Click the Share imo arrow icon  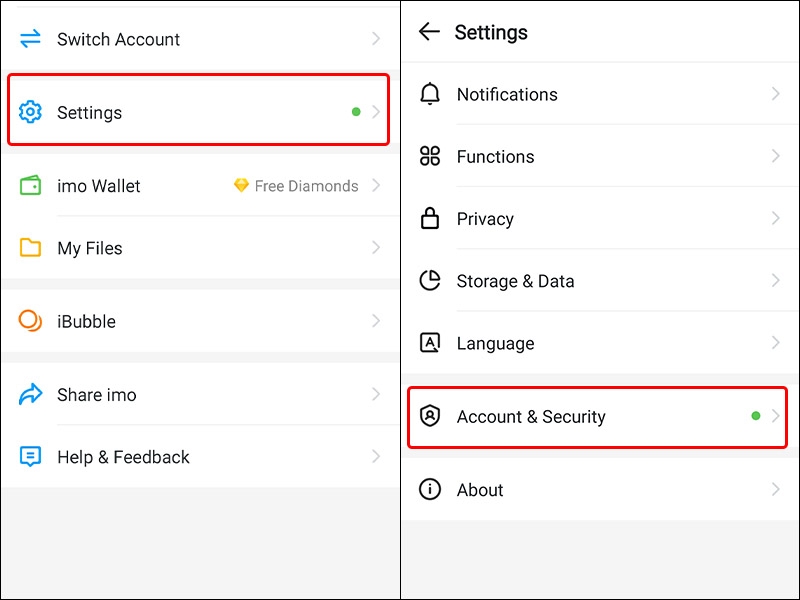pyautogui.click(x=30, y=394)
